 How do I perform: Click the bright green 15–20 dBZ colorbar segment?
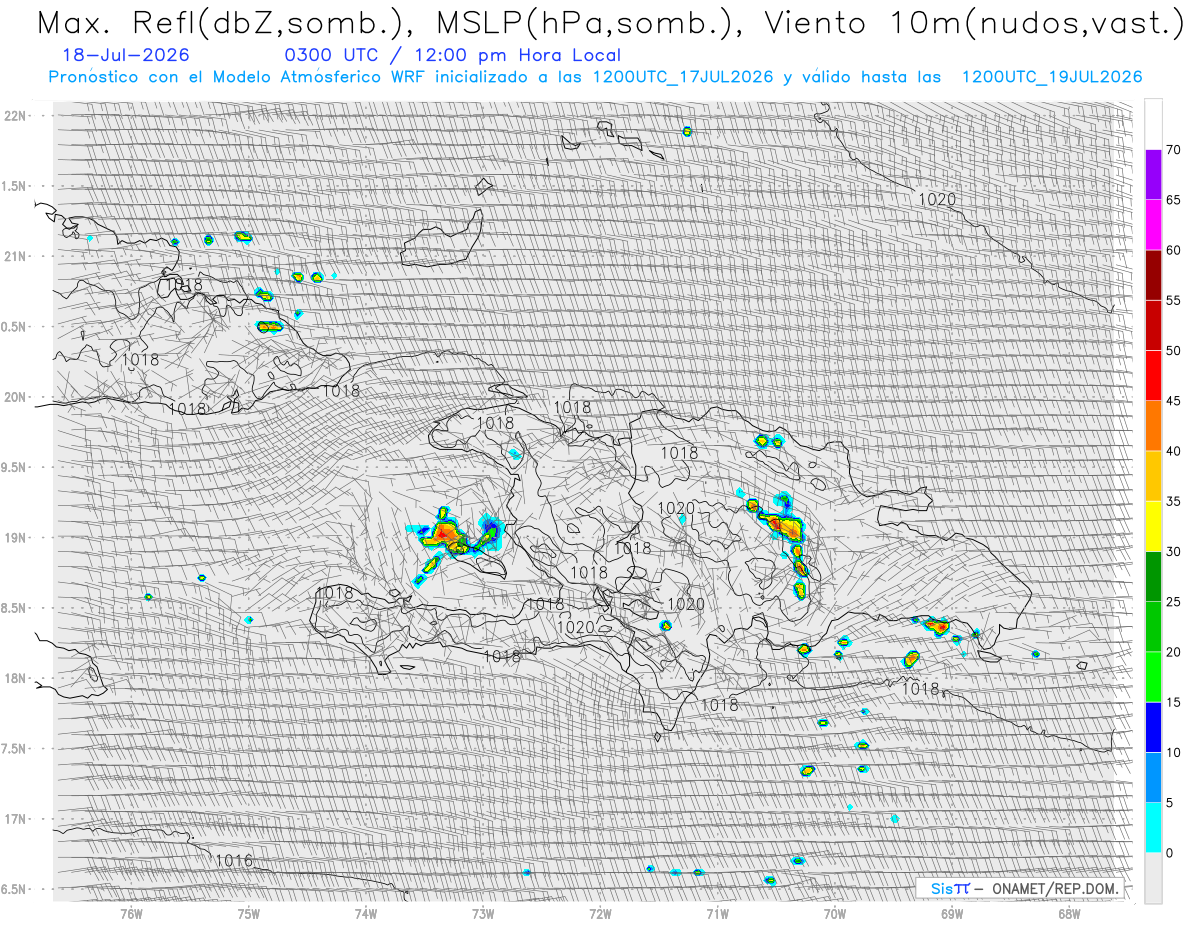(x=1153, y=677)
